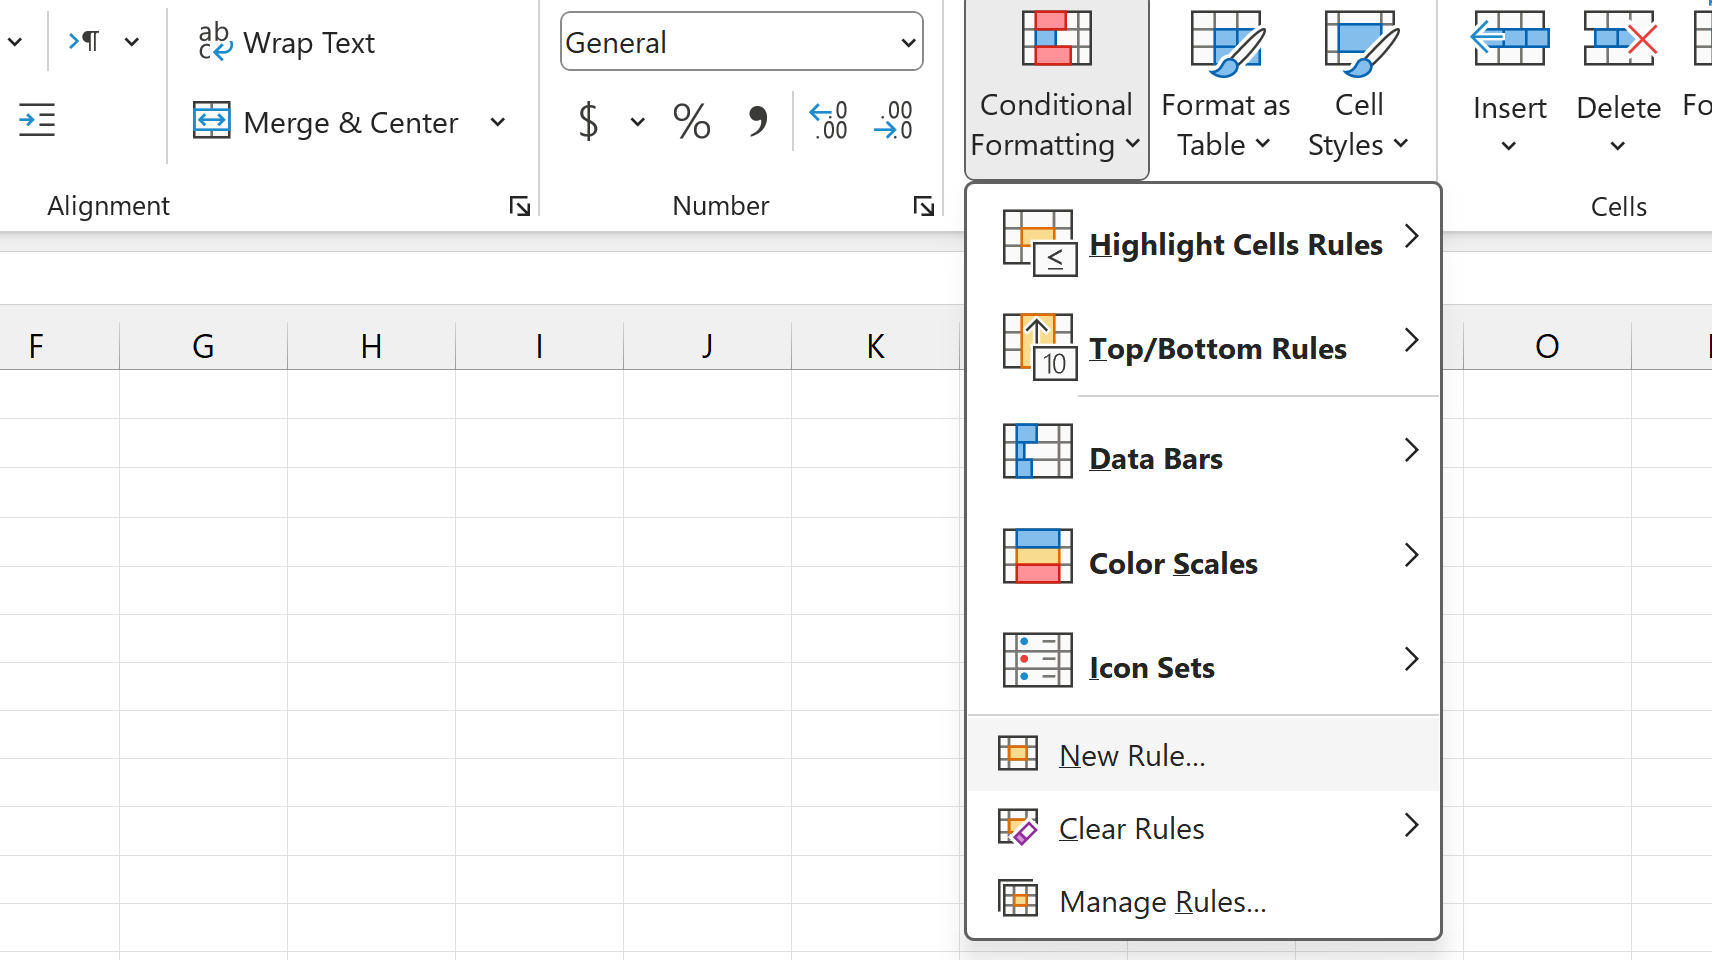Click New Rule in the menu
The height and width of the screenshot is (960, 1712).
[x=1131, y=755]
